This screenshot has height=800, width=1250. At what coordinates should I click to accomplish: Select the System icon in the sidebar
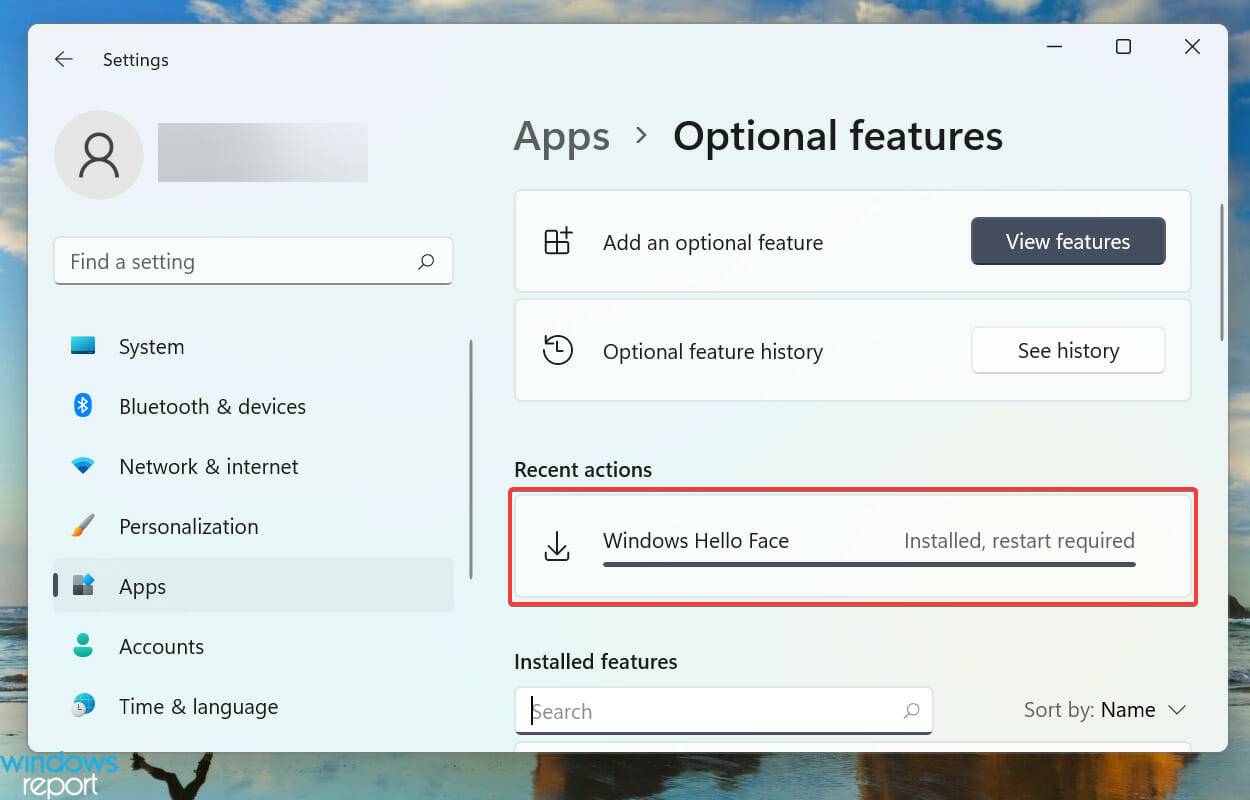(x=82, y=346)
